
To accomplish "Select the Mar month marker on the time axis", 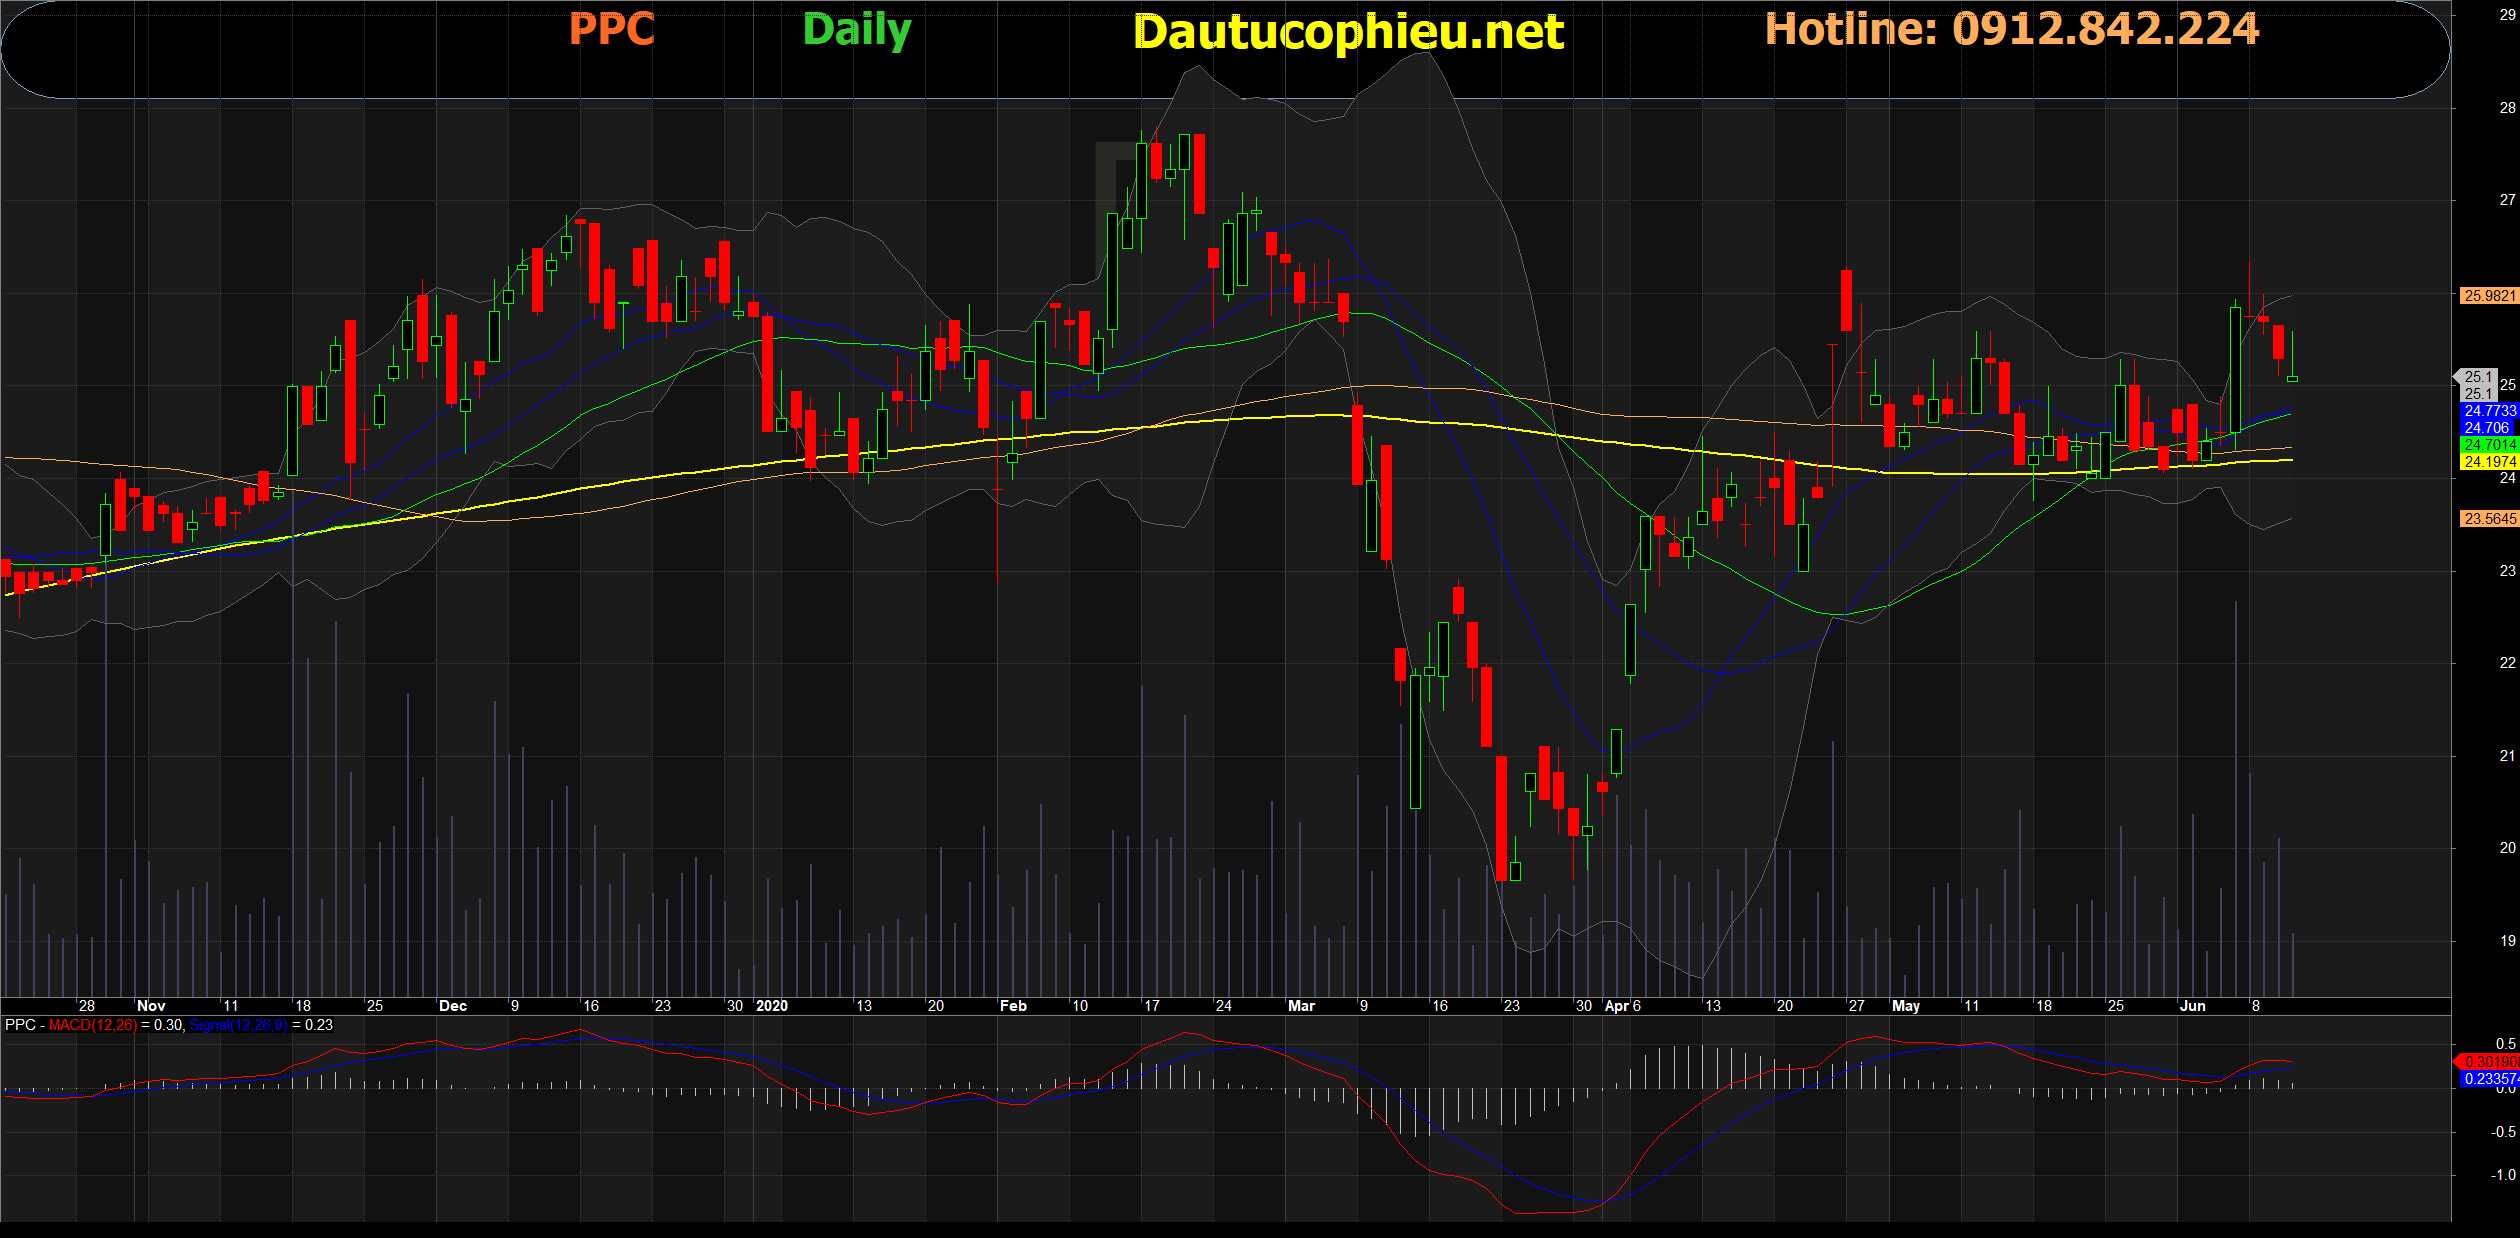I will (x=1300, y=1006).
